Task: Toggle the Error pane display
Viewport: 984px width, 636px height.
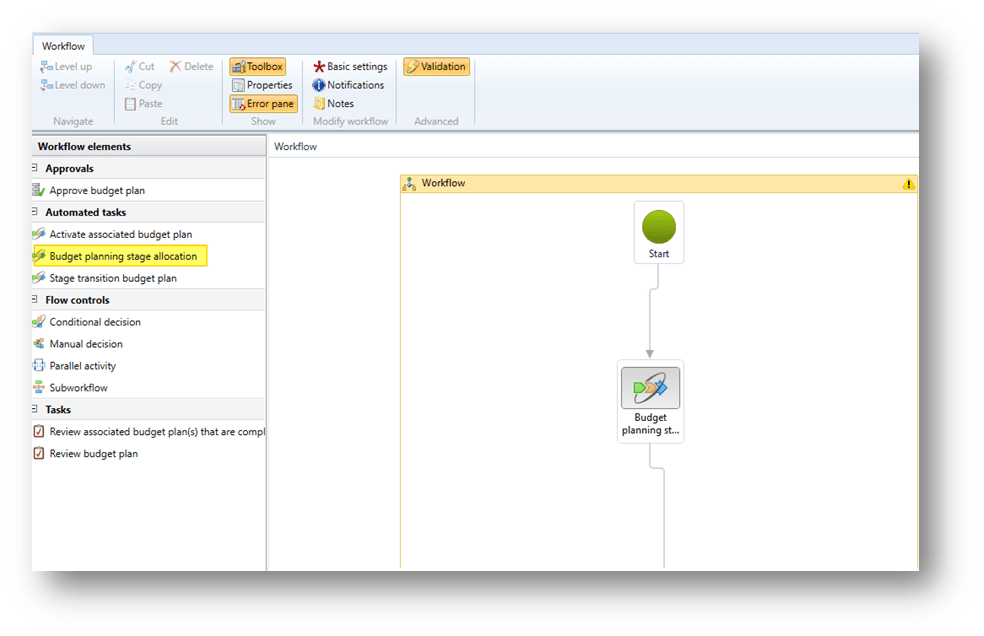Action: tap(263, 103)
